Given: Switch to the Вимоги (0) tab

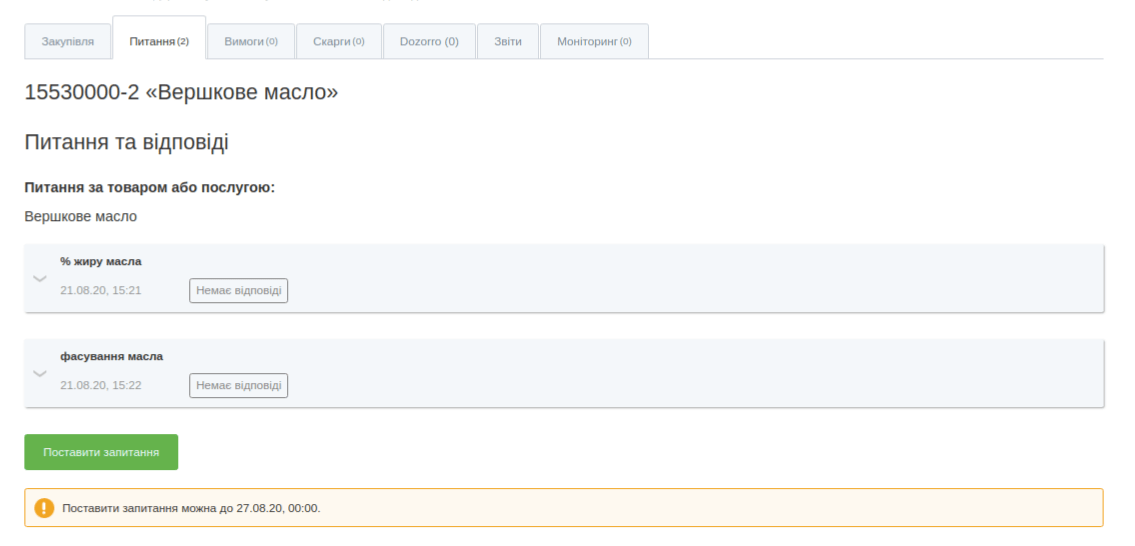Looking at the screenshot, I should [251, 41].
